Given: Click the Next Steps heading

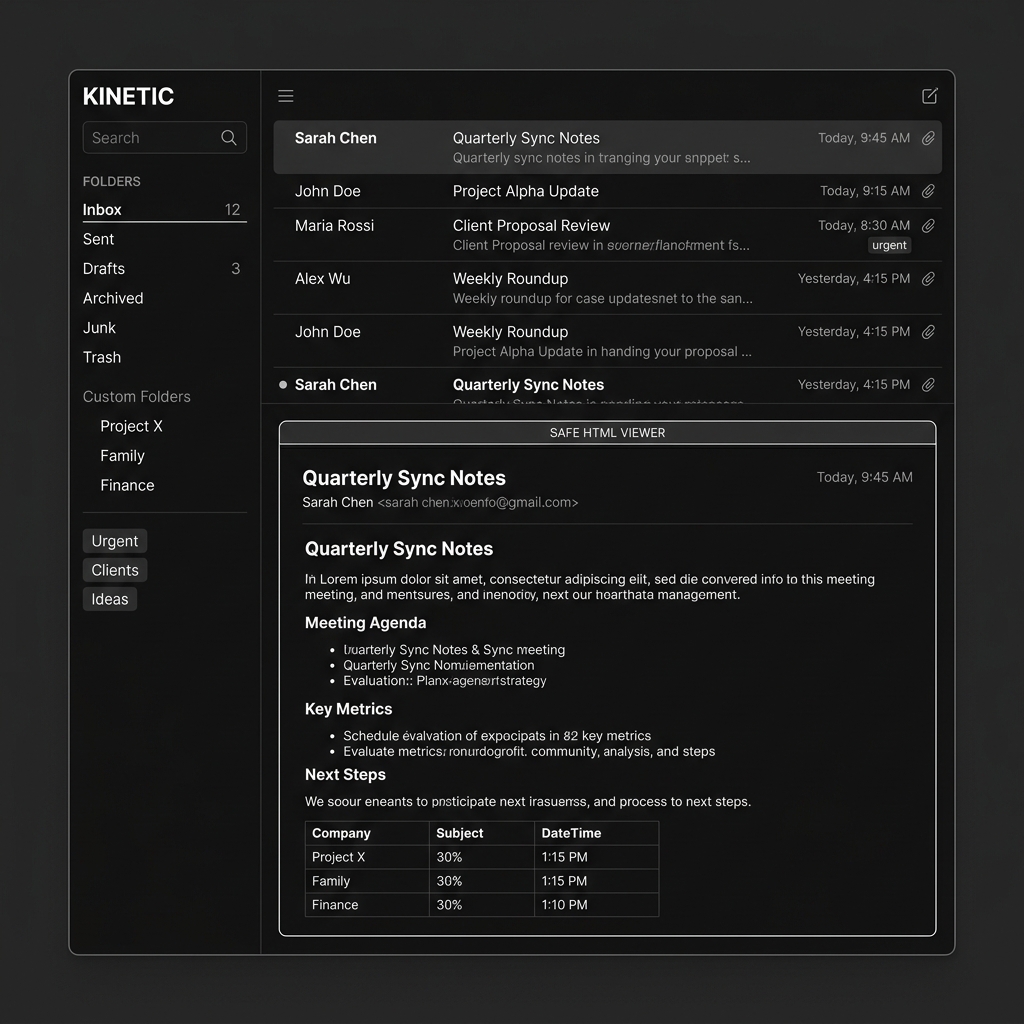Looking at the screenshot, I should coord(345,775).
